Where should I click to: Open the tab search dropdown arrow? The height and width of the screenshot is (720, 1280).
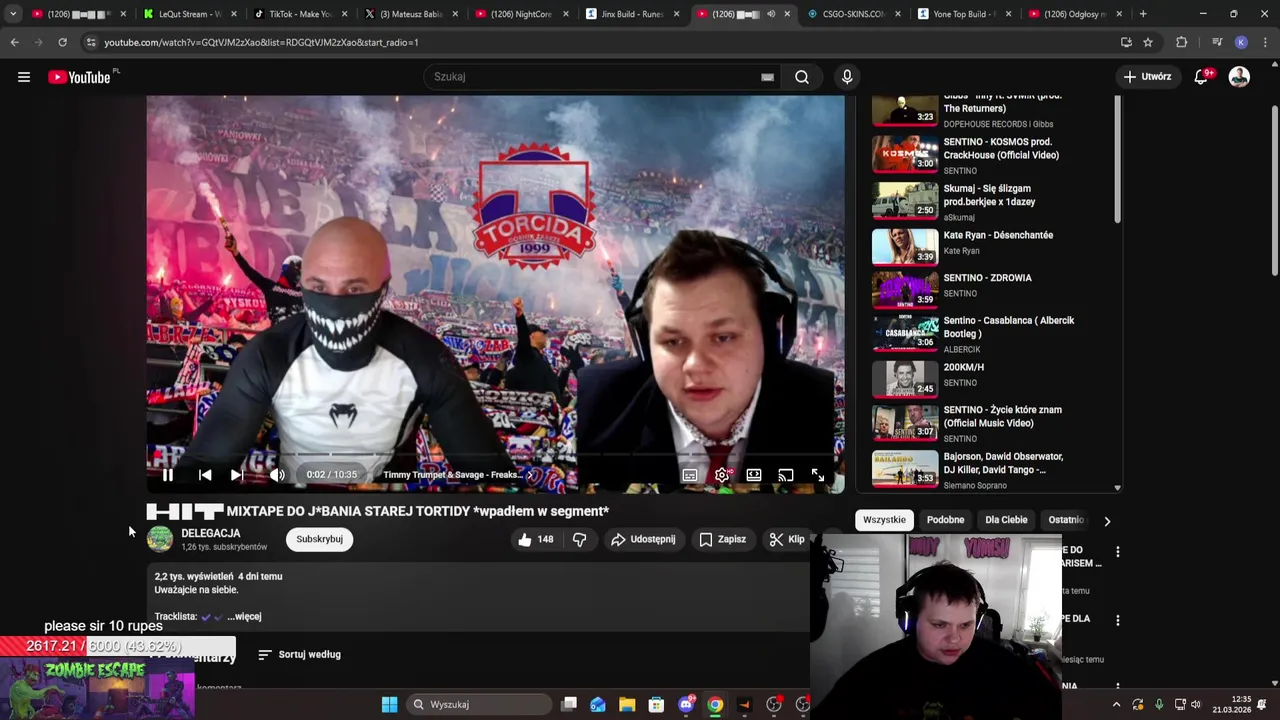point(13,14)
